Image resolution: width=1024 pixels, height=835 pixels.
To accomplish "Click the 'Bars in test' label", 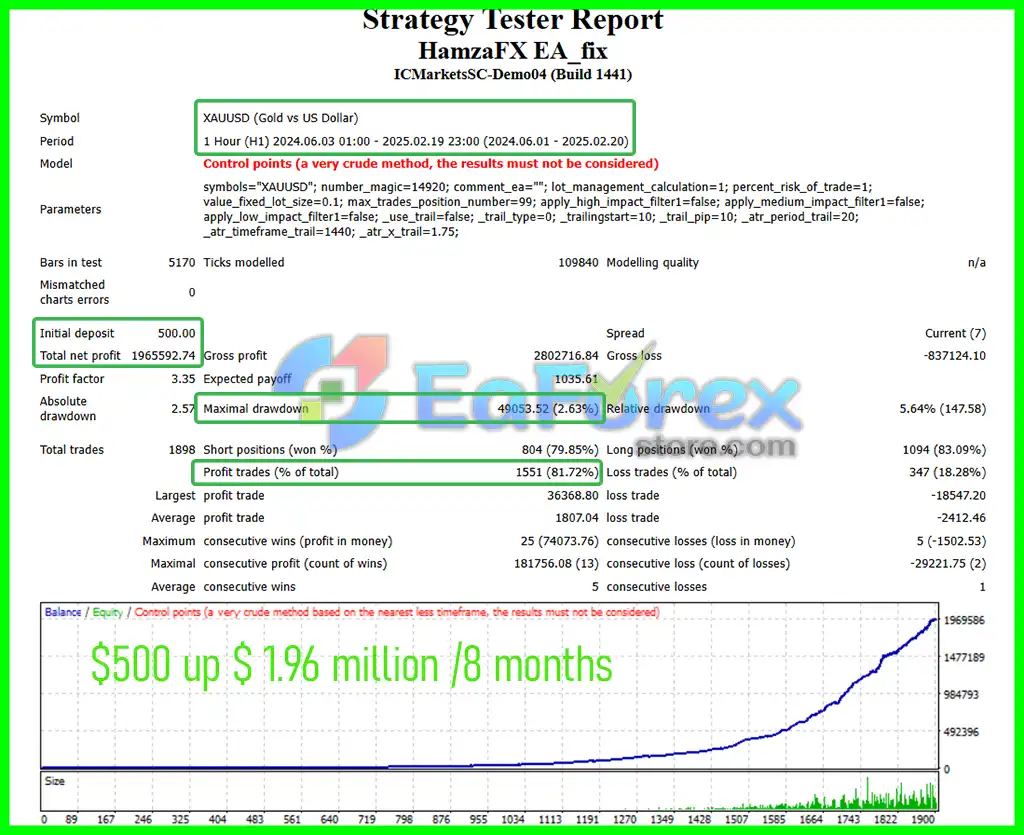I will click(x=71, y=262).
